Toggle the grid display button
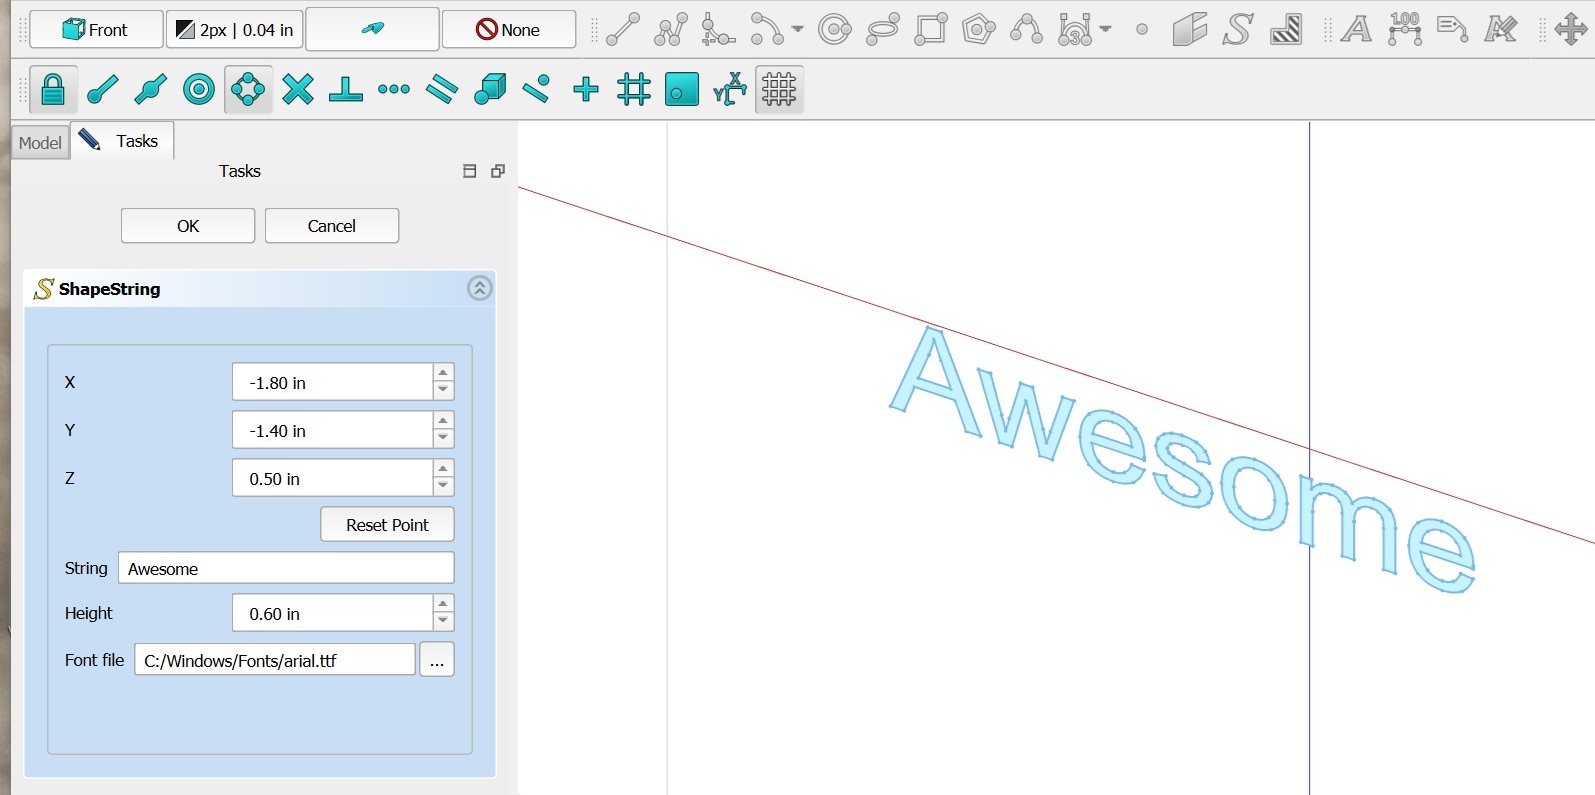This screenshot has height=795, width=1595. 779,90
